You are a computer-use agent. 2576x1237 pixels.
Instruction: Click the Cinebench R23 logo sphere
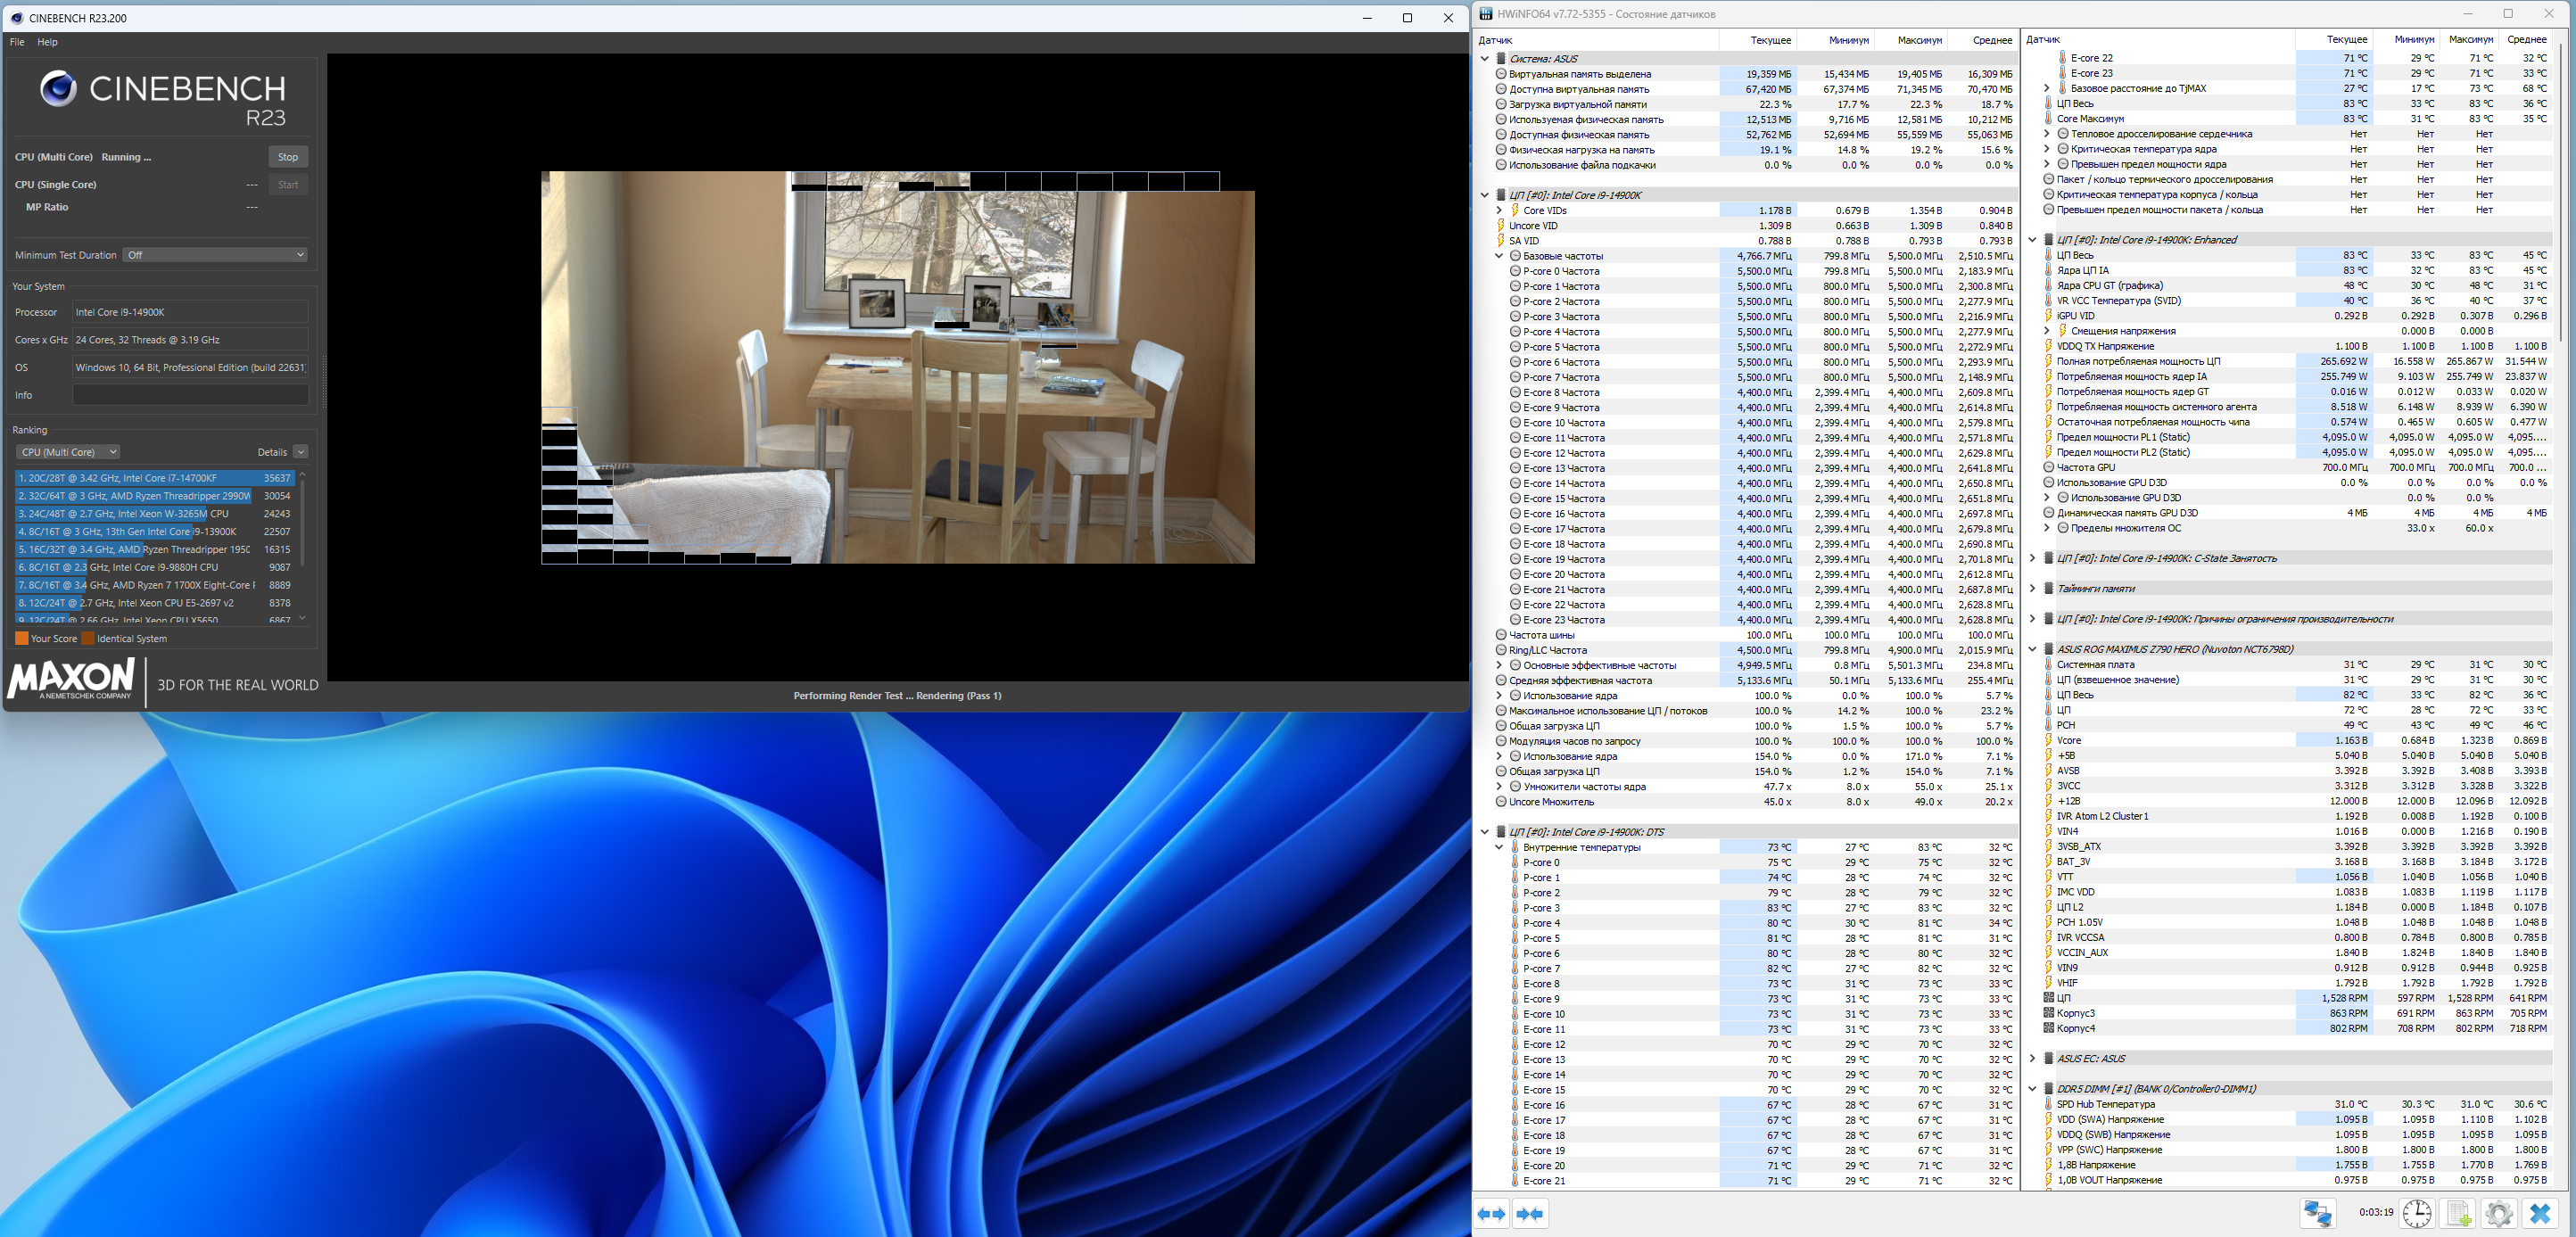coord(58,89)
